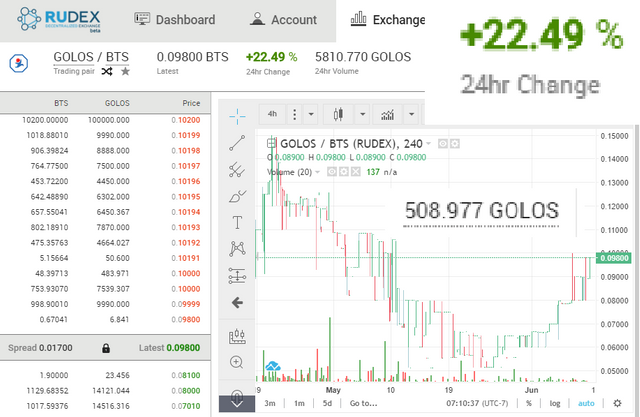The image size is (640, 417).
Task: Select the buy order priced 0.08000
Action: [105, 391]
